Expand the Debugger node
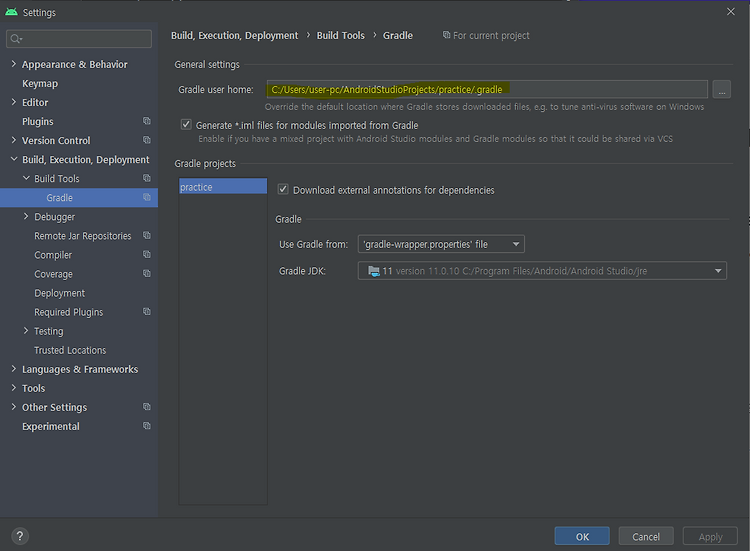This screenshot has height=551, width=750. [26, 216]
